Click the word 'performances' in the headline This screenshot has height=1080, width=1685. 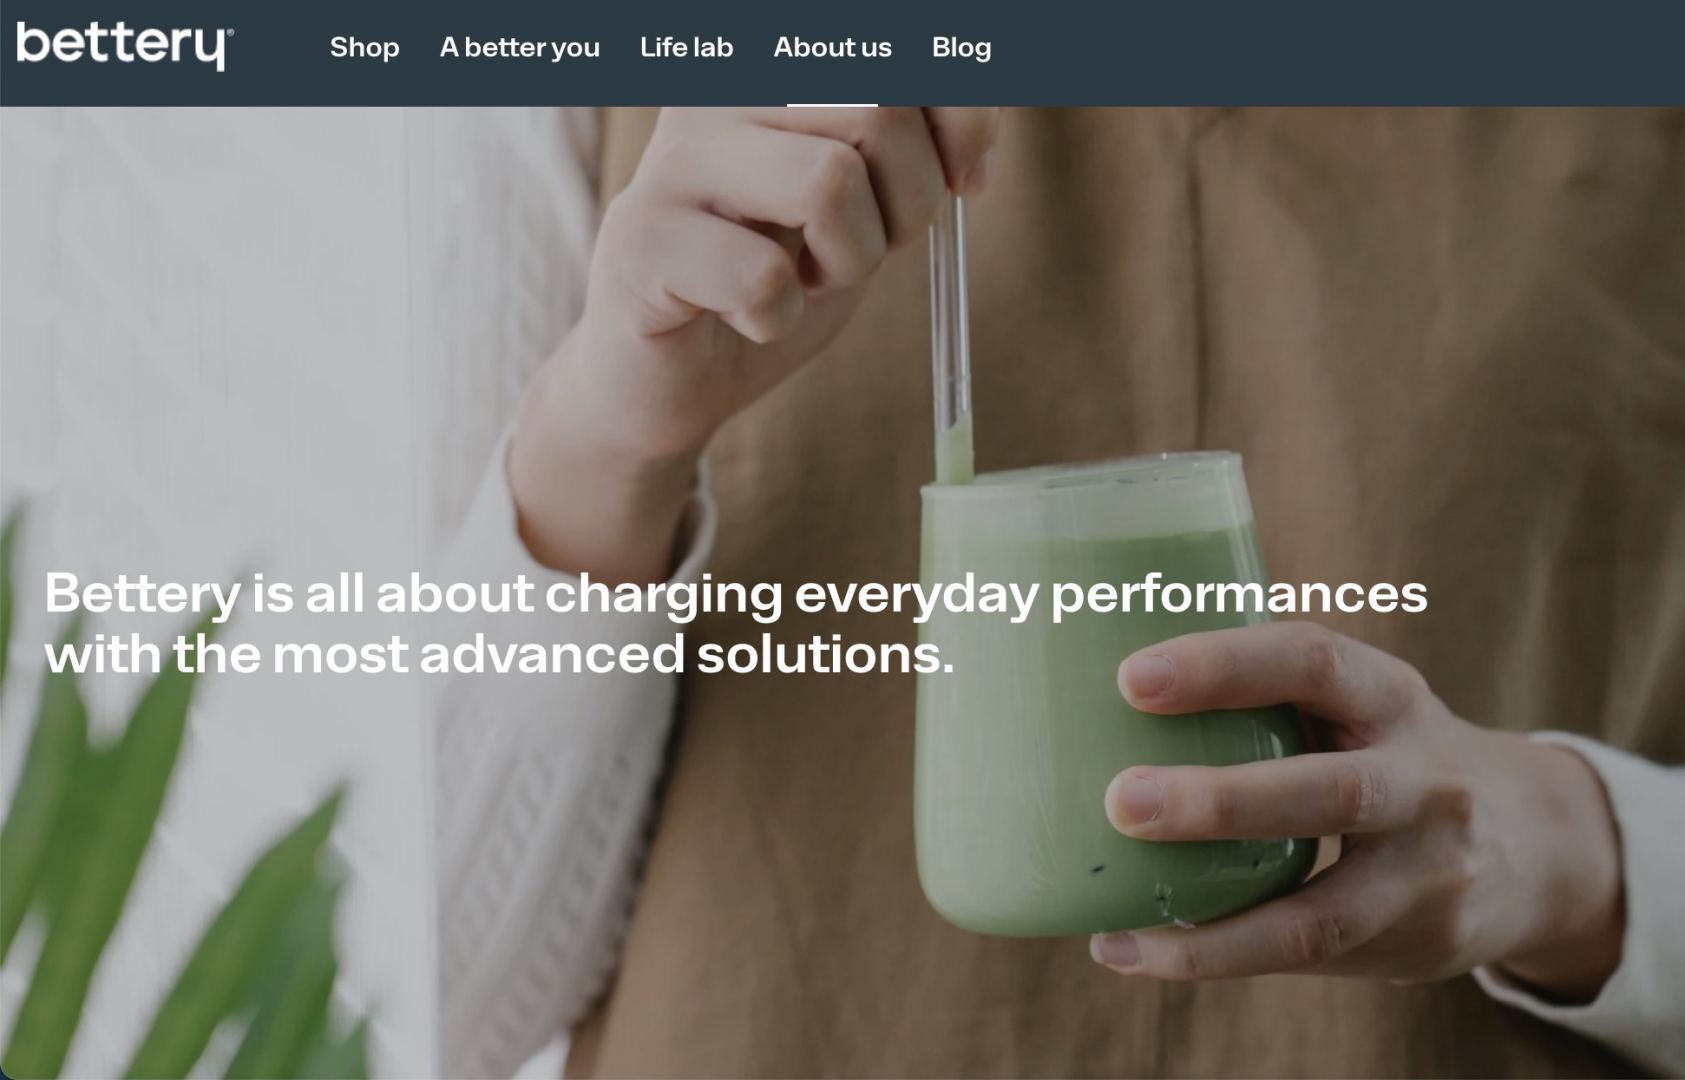pos(1239,594)
